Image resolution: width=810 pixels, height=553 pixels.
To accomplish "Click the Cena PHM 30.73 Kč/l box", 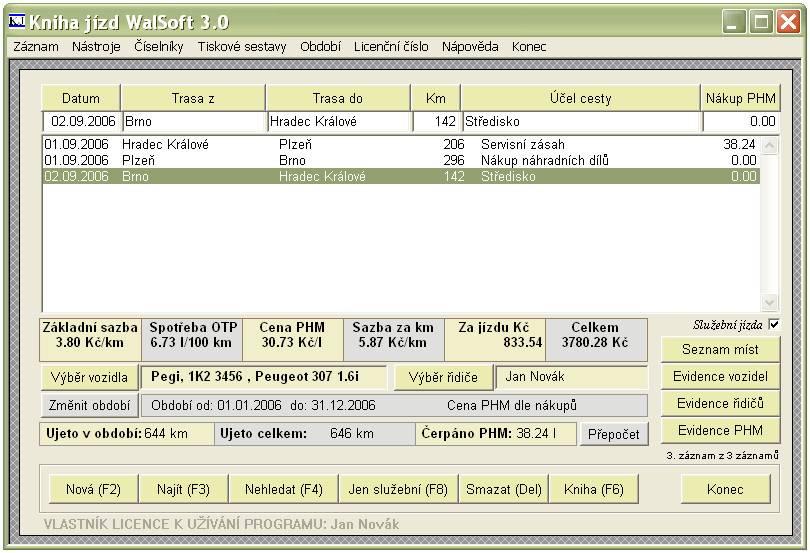I will click(292, 340).
